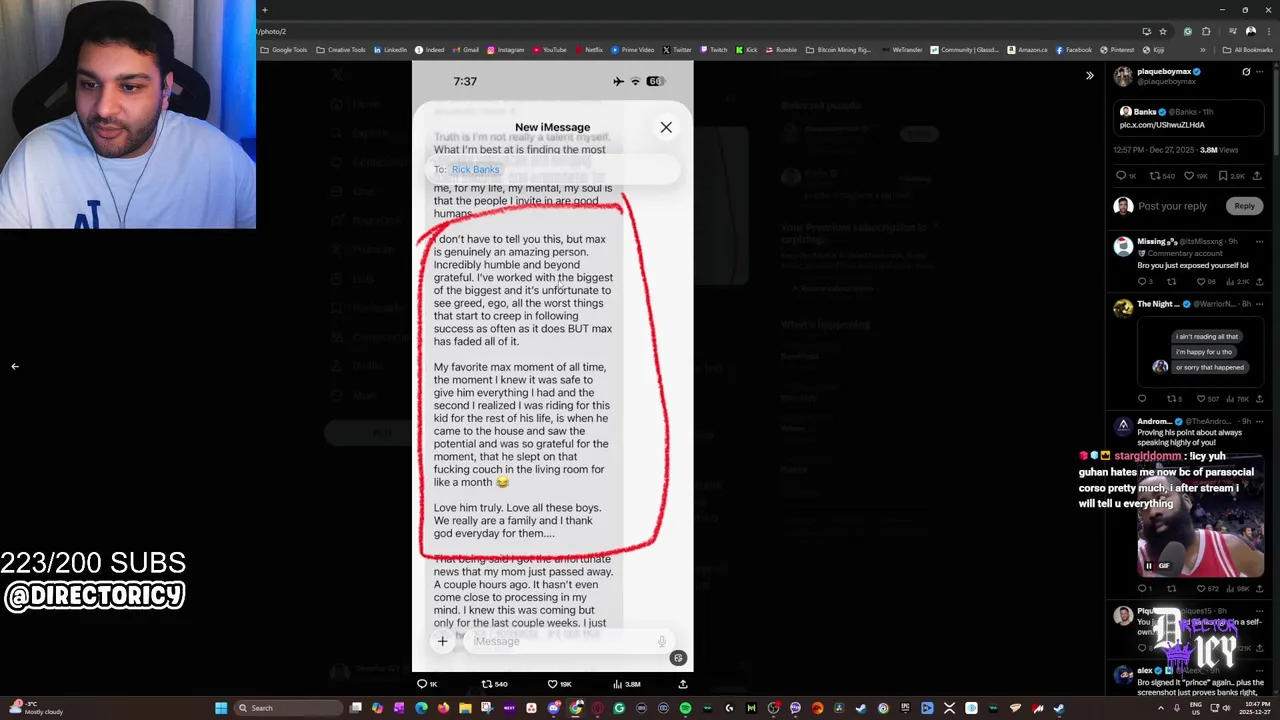Open Spotify from the taskbar
The width and height of the screenshot is (1280, 720).
tap(685, 708)
